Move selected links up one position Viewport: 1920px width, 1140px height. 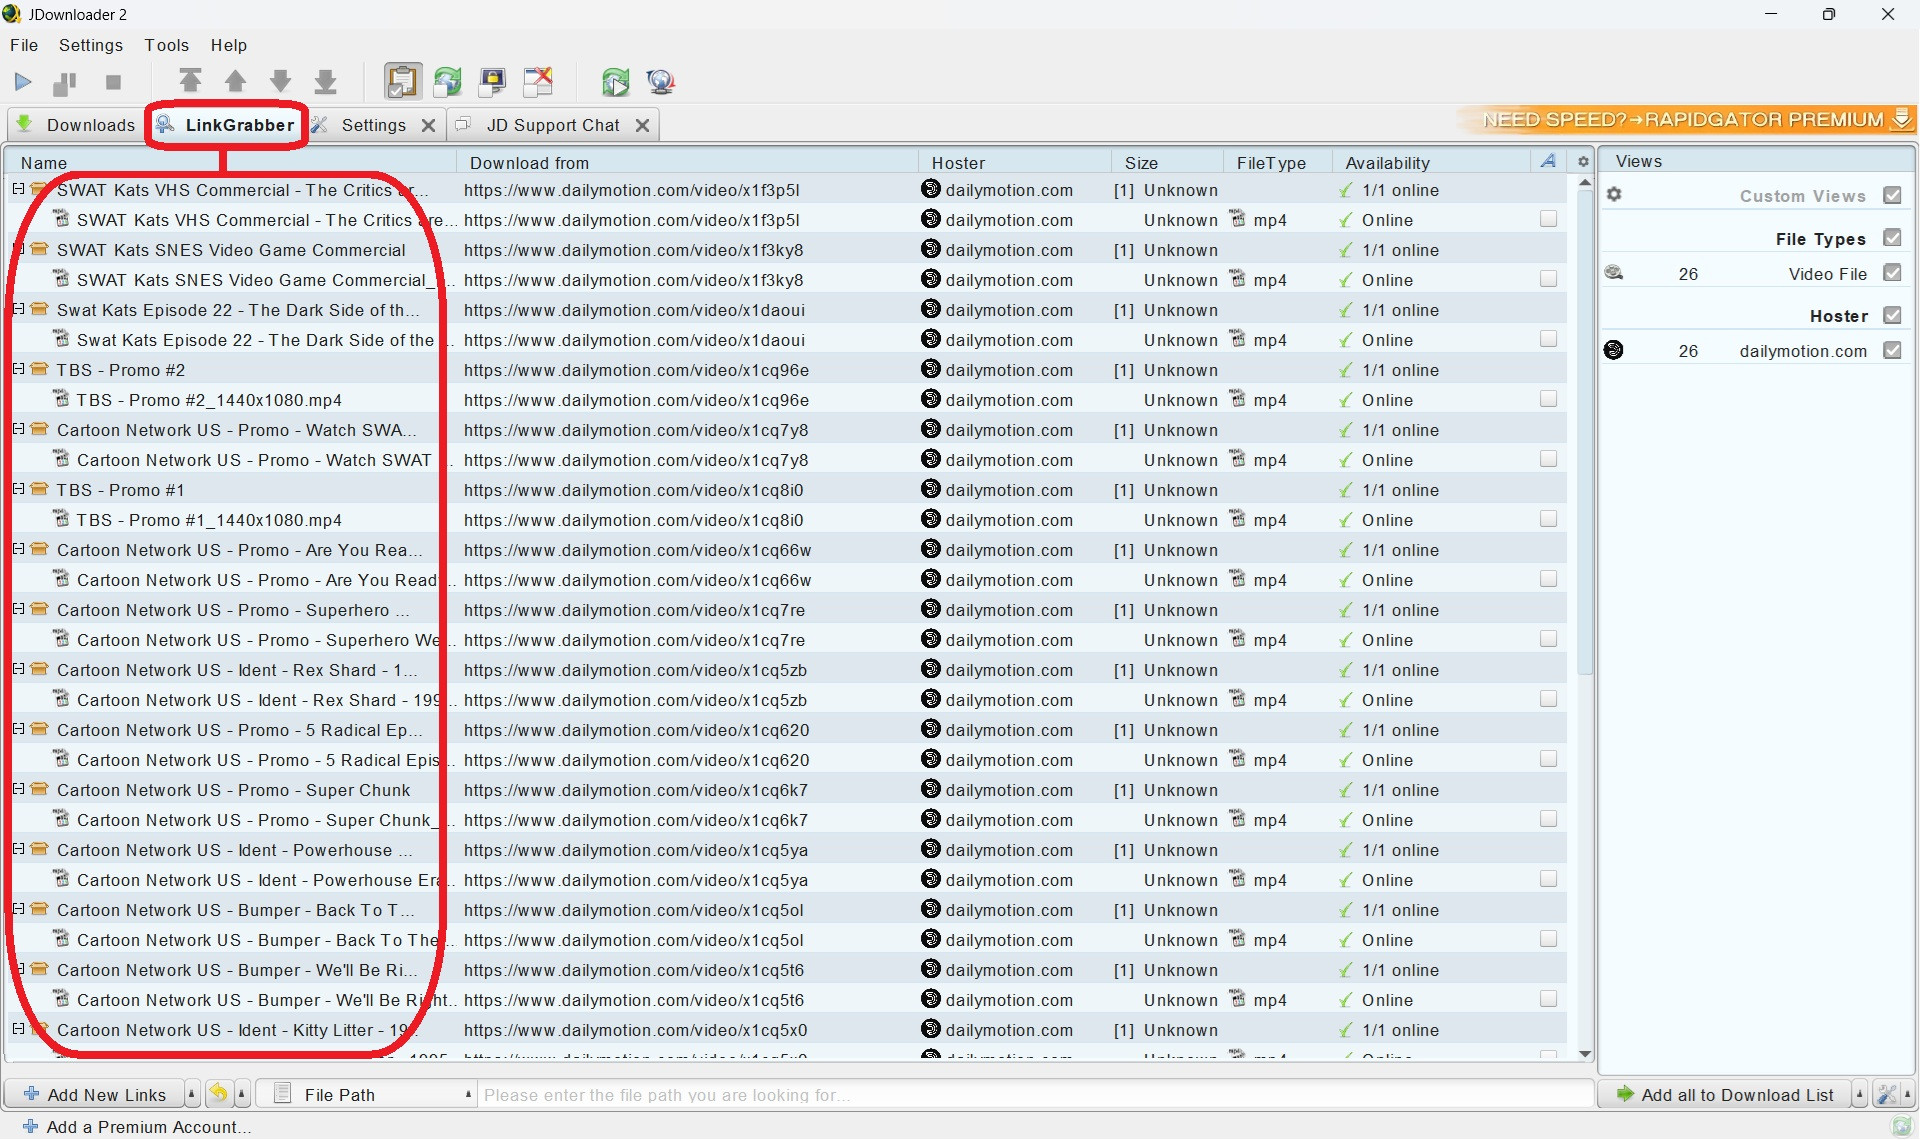(x=236, y=82)
